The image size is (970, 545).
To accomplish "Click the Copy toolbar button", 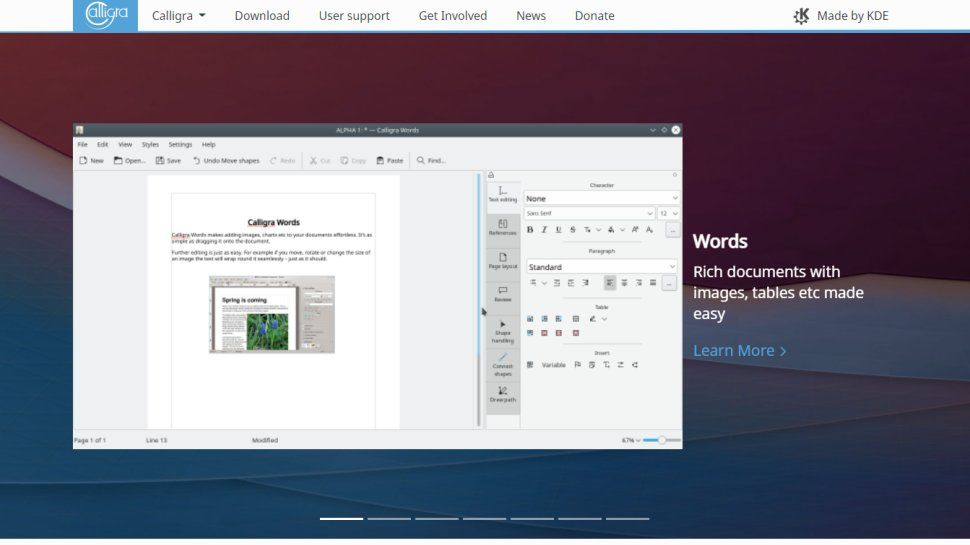I will (x=353, y=160).
